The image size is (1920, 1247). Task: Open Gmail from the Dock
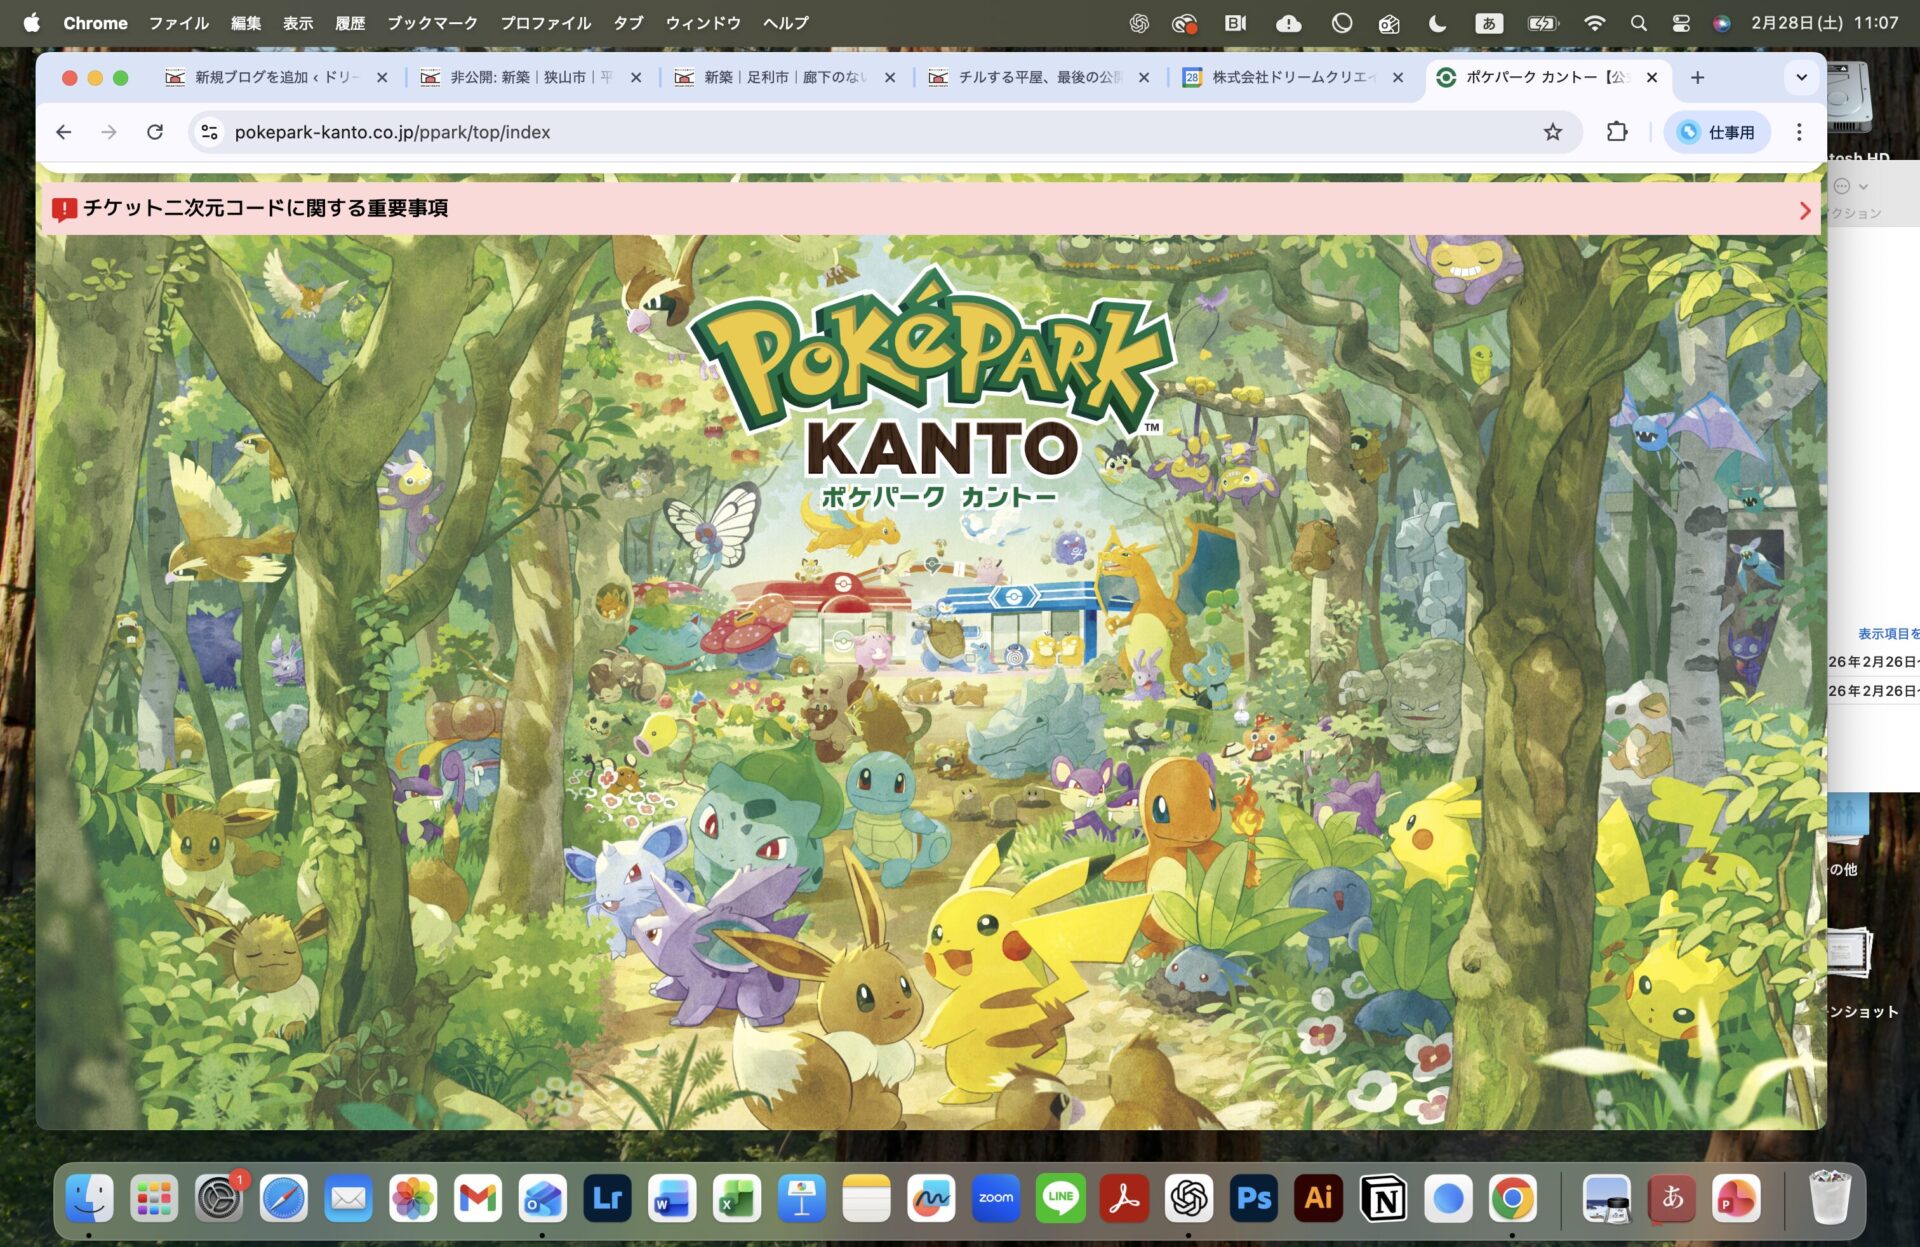click(478, 1197)
